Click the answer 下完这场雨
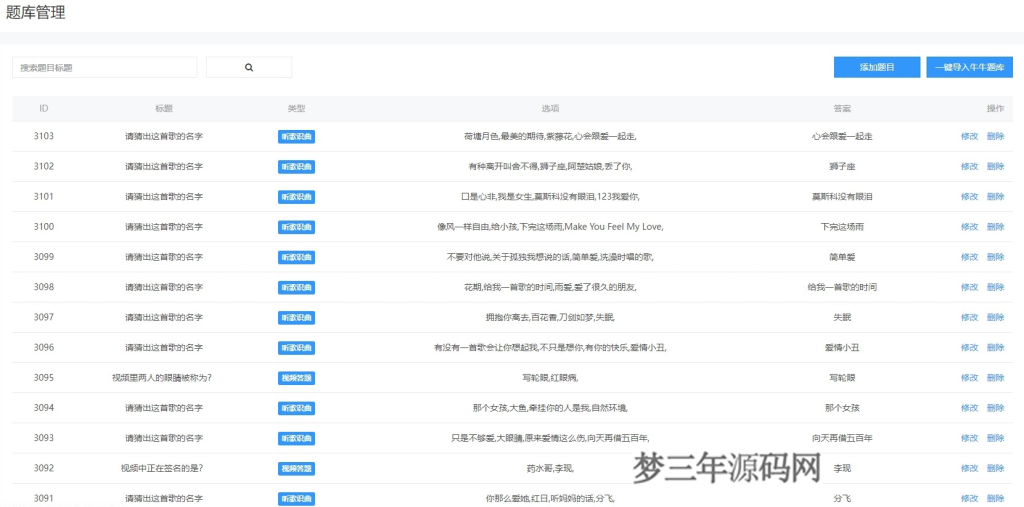Image resolution: width=1024 pixels, height=507 pixels. tap(842, 227)
